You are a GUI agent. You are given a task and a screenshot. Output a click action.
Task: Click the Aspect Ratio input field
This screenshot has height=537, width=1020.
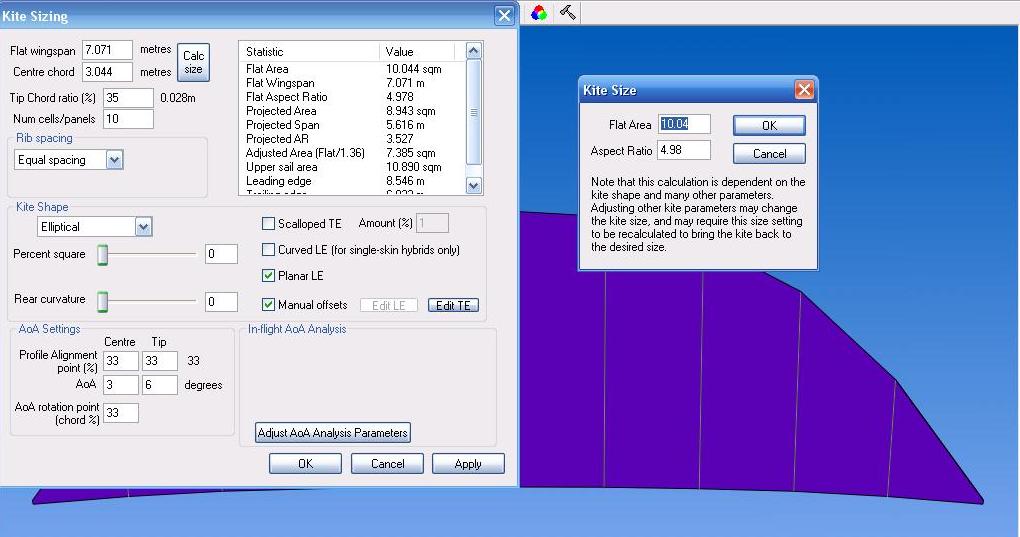pos(684,151)
